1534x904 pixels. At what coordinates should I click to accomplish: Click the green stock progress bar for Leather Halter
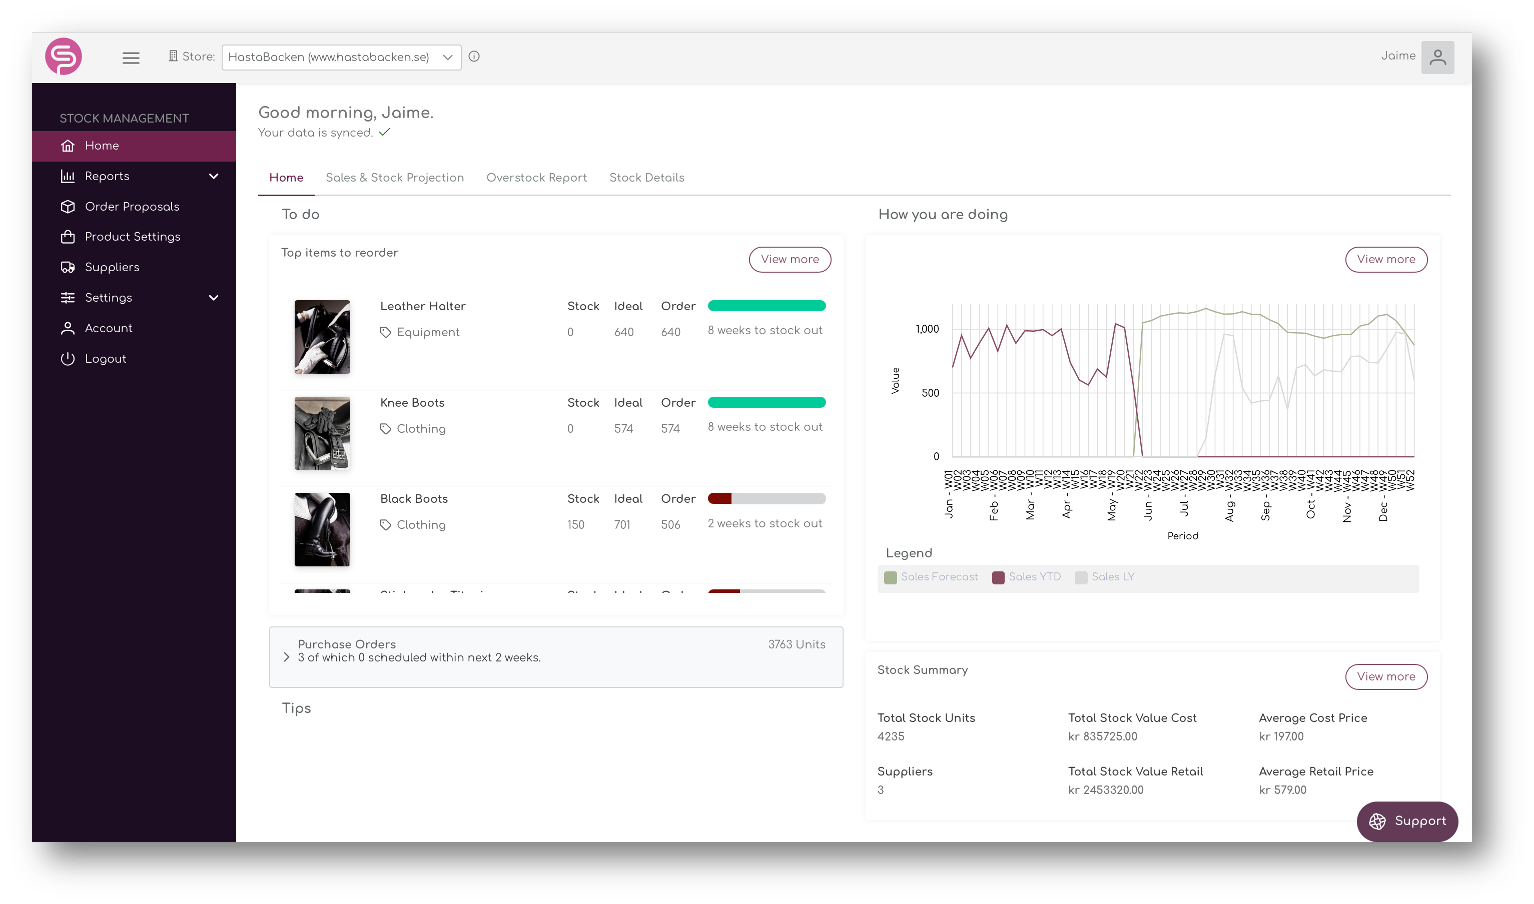766,306
